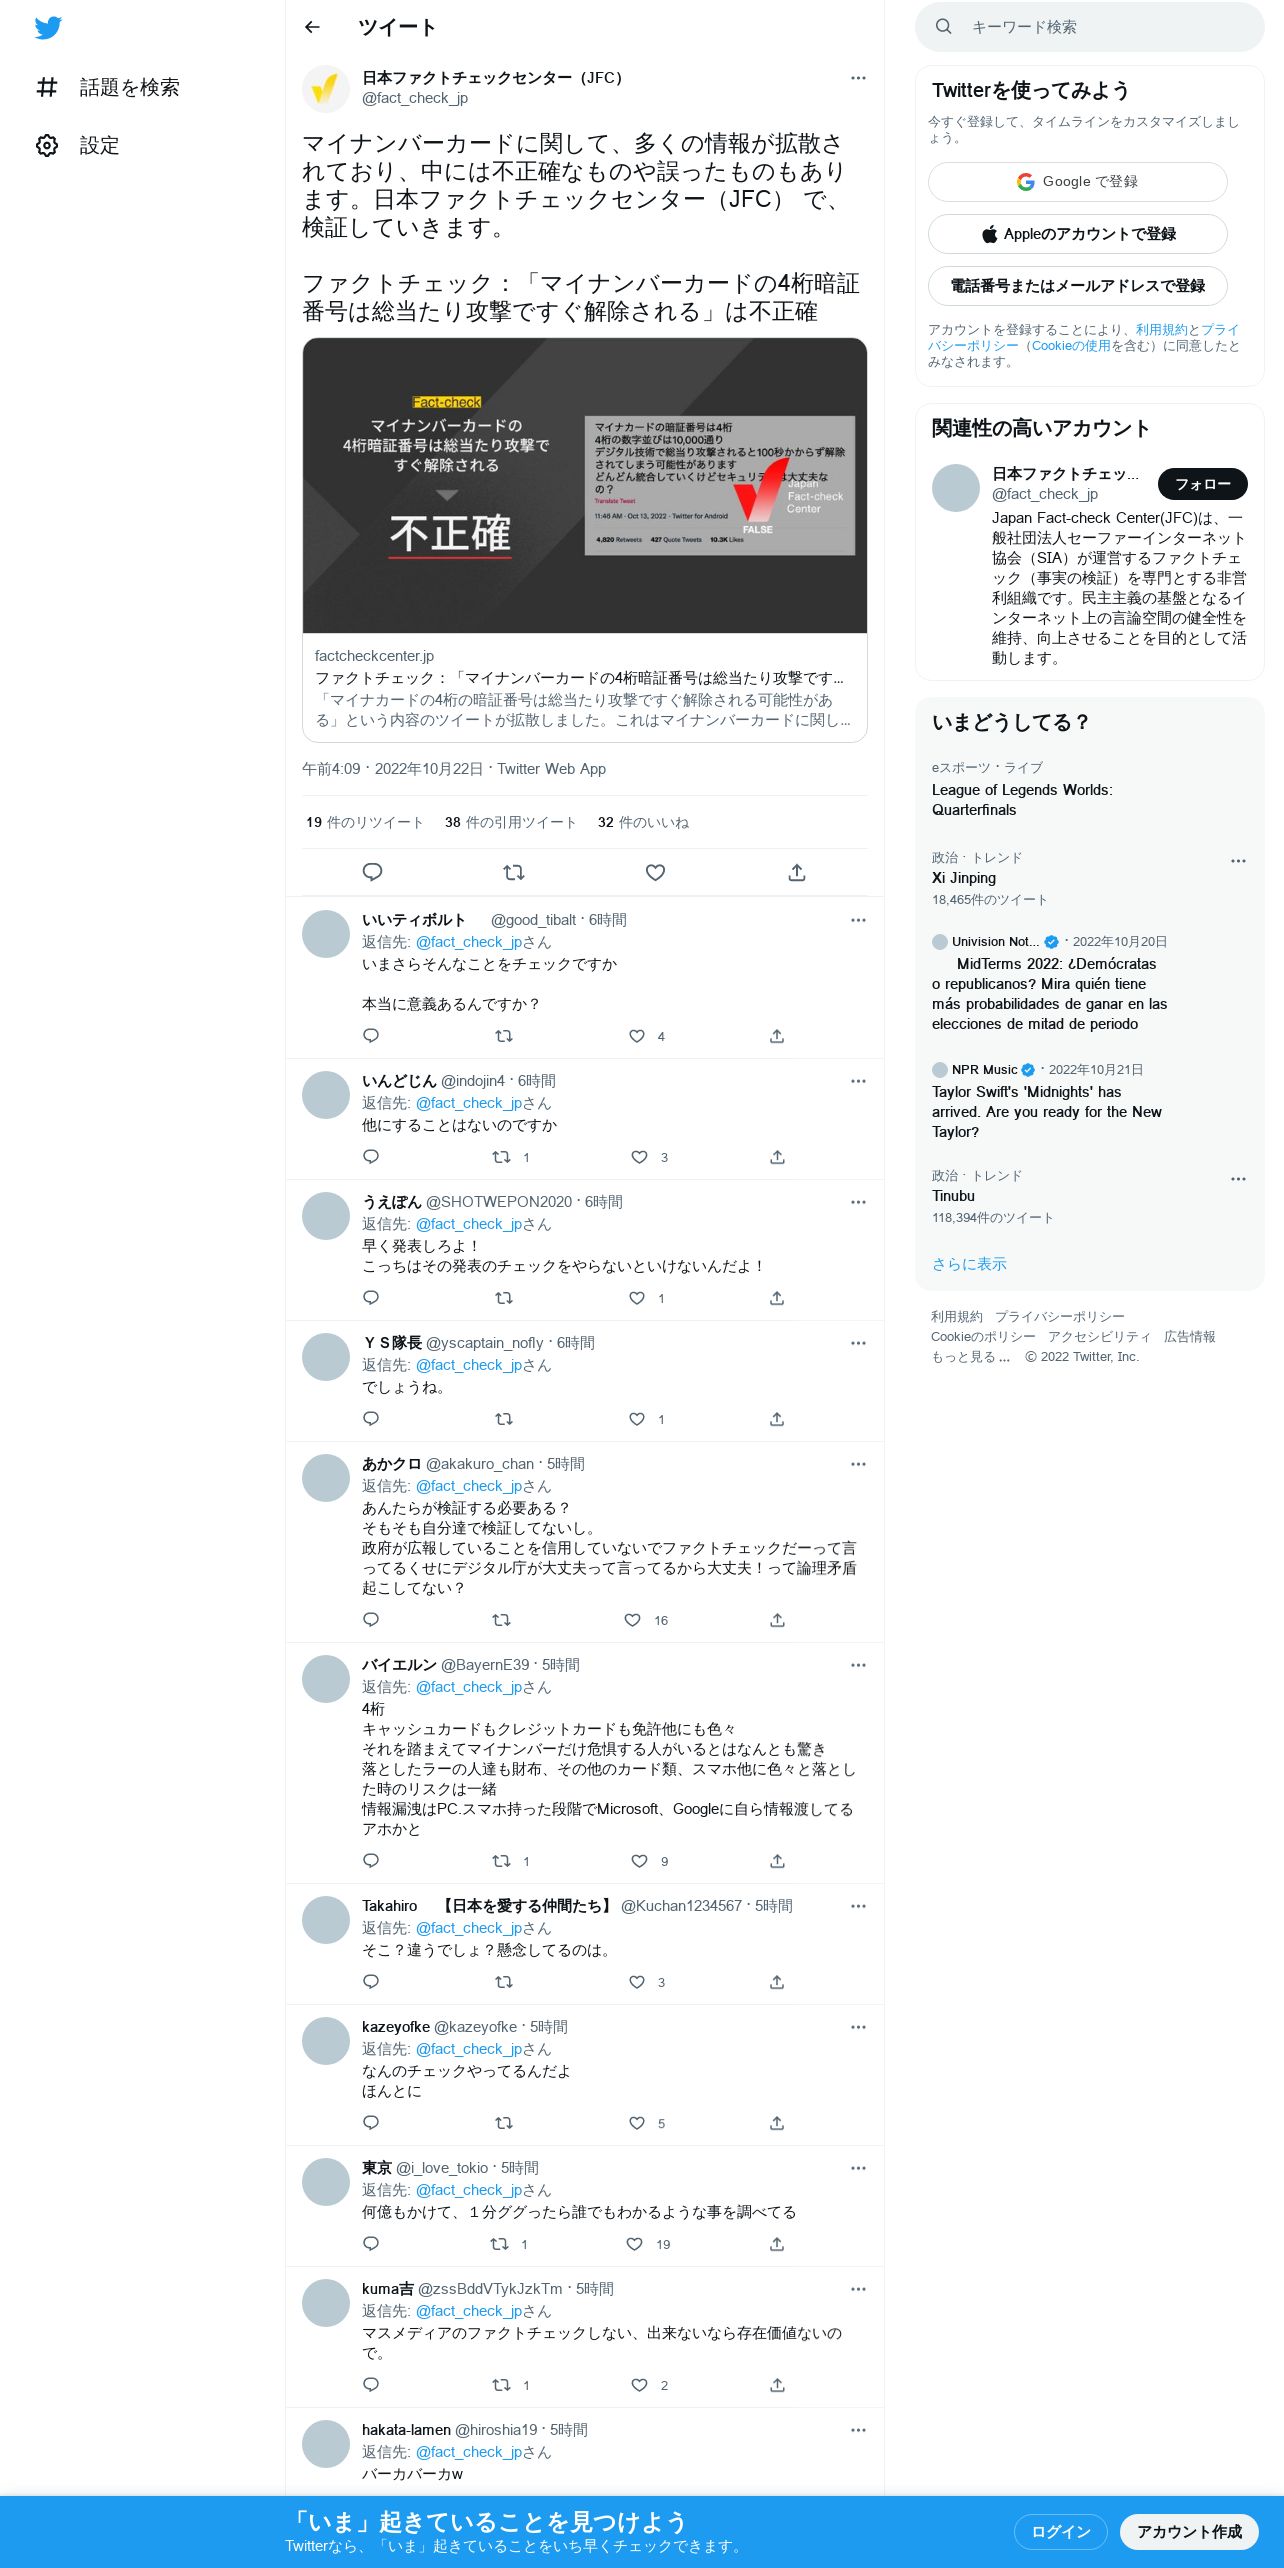Viewport: 1284px width, 2568px height.
Task: View the 38 件の引用ツイート list
Action: click(x=511, y=822)
